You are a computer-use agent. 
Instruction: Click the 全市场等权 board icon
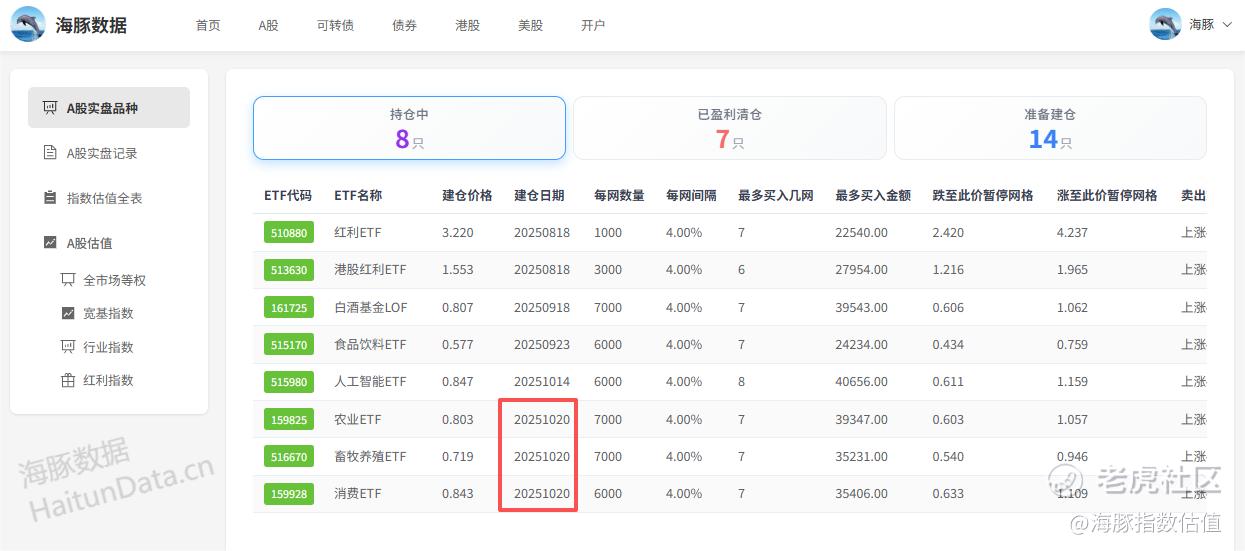click(68, 280)
